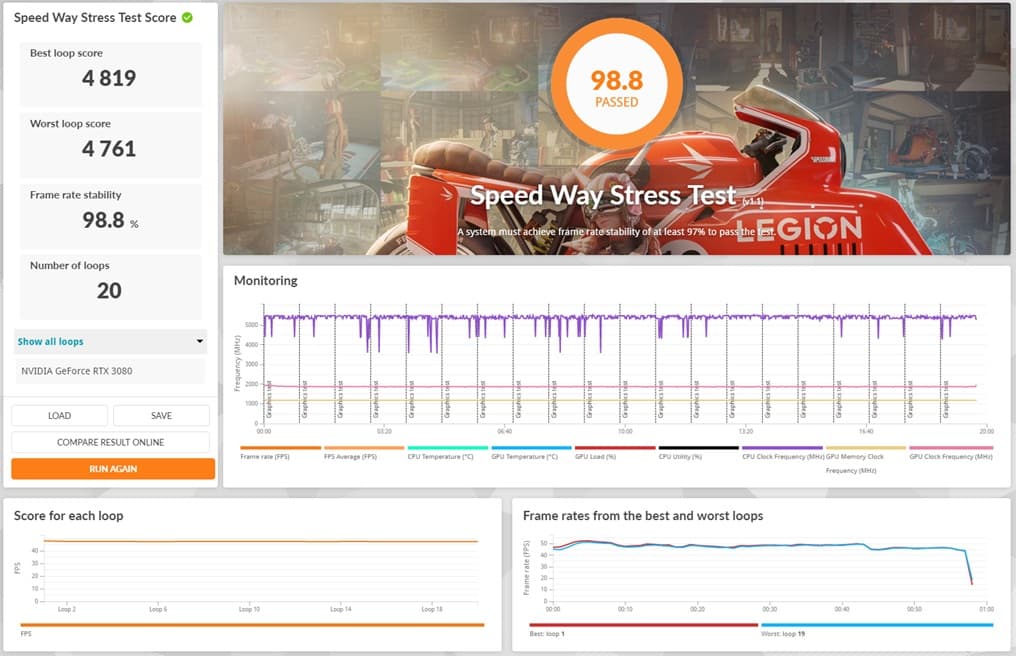Toggle the FPS Average legend swatch
The width and height of the screenshot is (1016, 656).
coord(364,447)
